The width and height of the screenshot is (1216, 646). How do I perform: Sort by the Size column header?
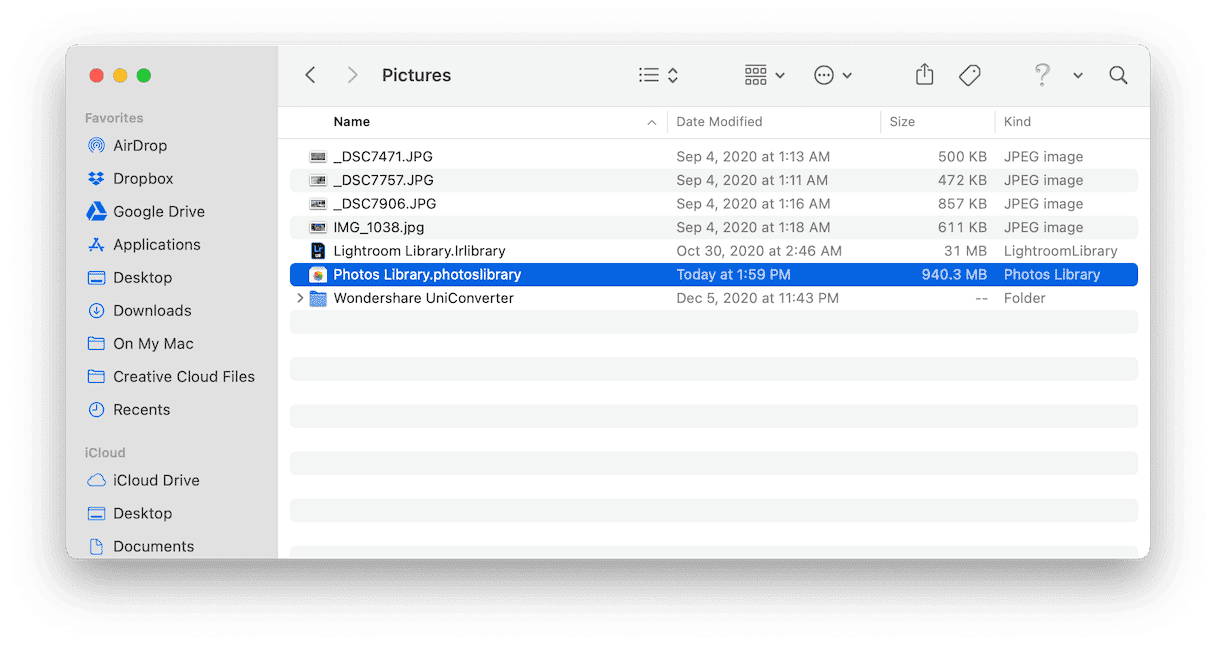(x=902, y=122)
